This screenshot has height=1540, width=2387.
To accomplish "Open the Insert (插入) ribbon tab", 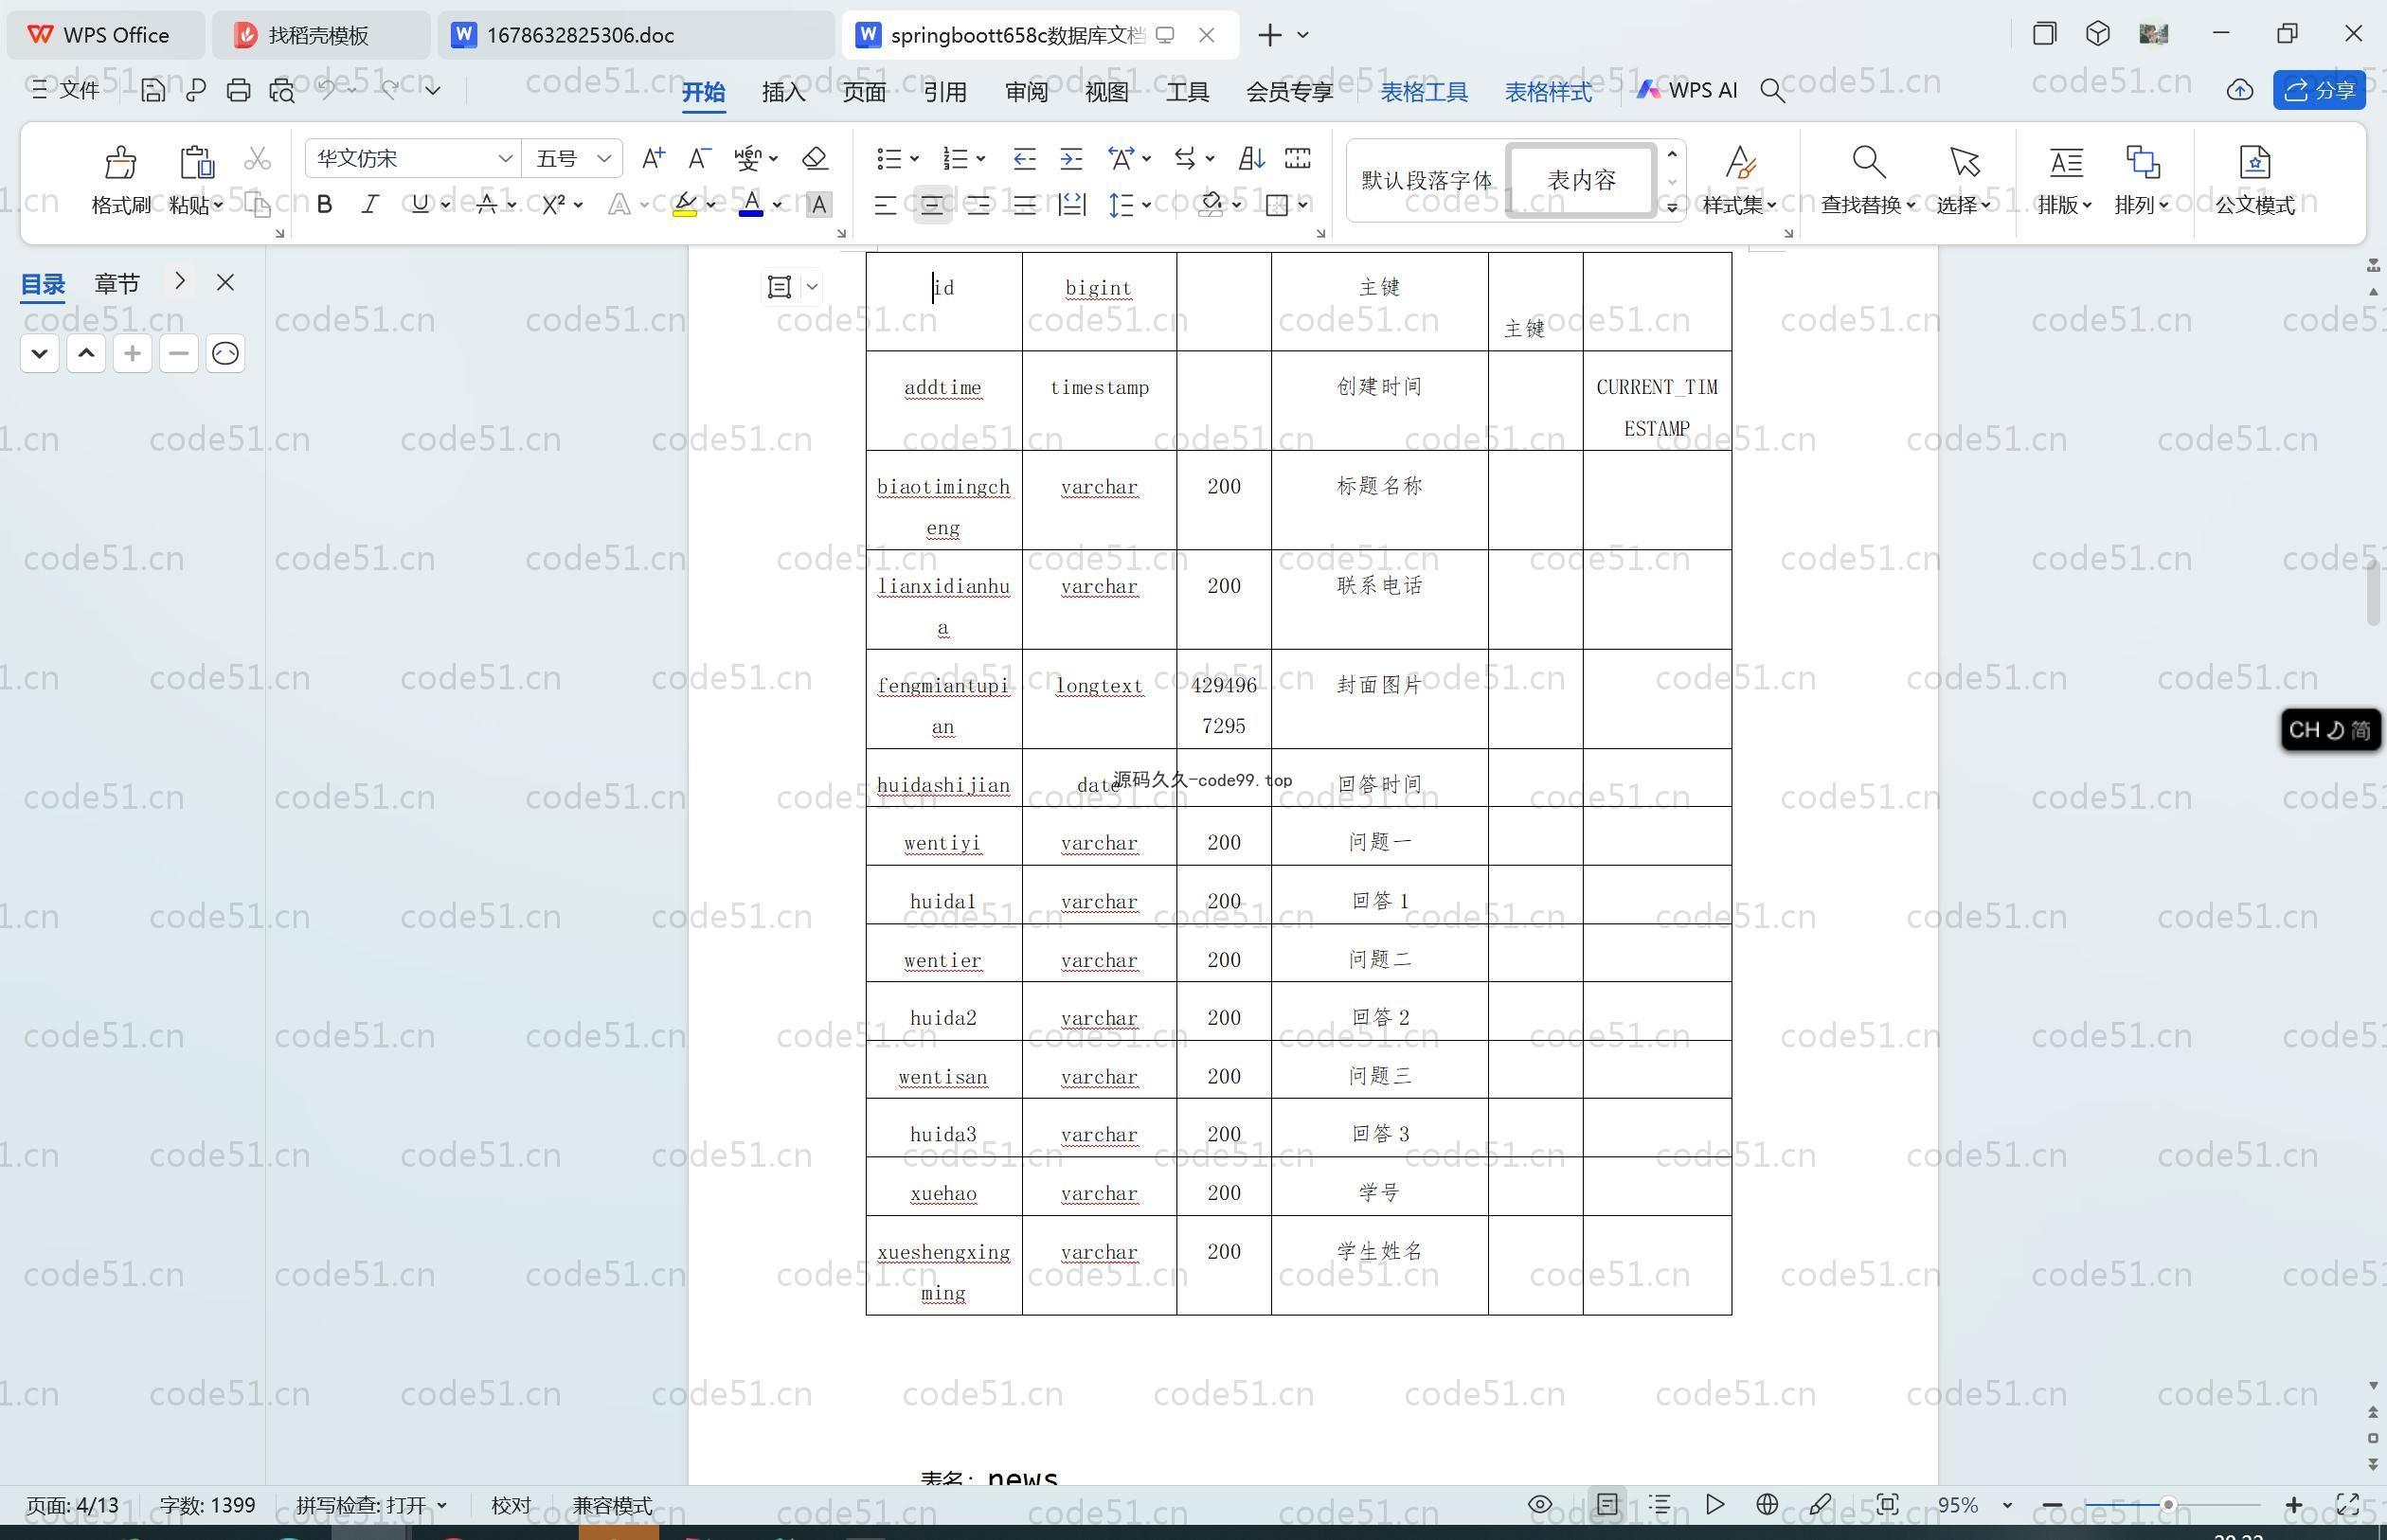I will [783, 91].
